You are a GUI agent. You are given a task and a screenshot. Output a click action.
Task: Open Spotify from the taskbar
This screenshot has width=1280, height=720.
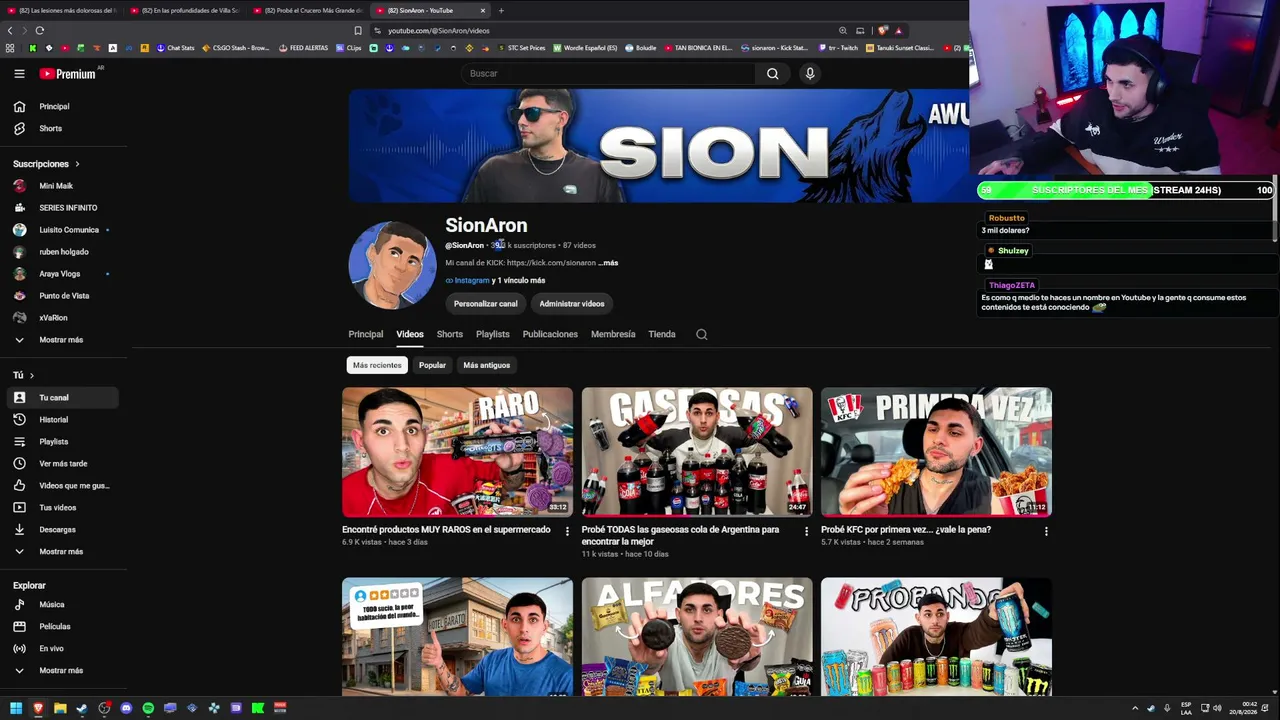coord(148,708)
